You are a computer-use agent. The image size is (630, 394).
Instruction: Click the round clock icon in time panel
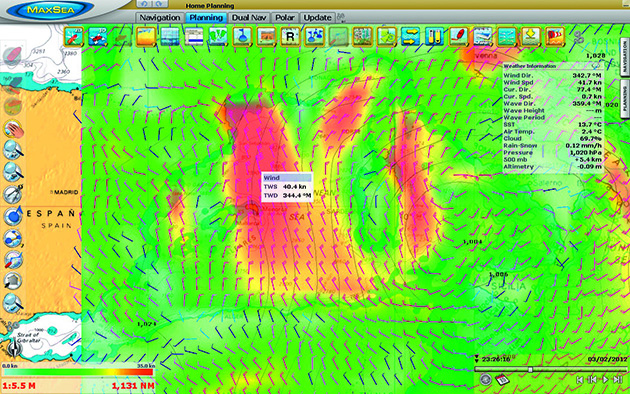(485, 379)
